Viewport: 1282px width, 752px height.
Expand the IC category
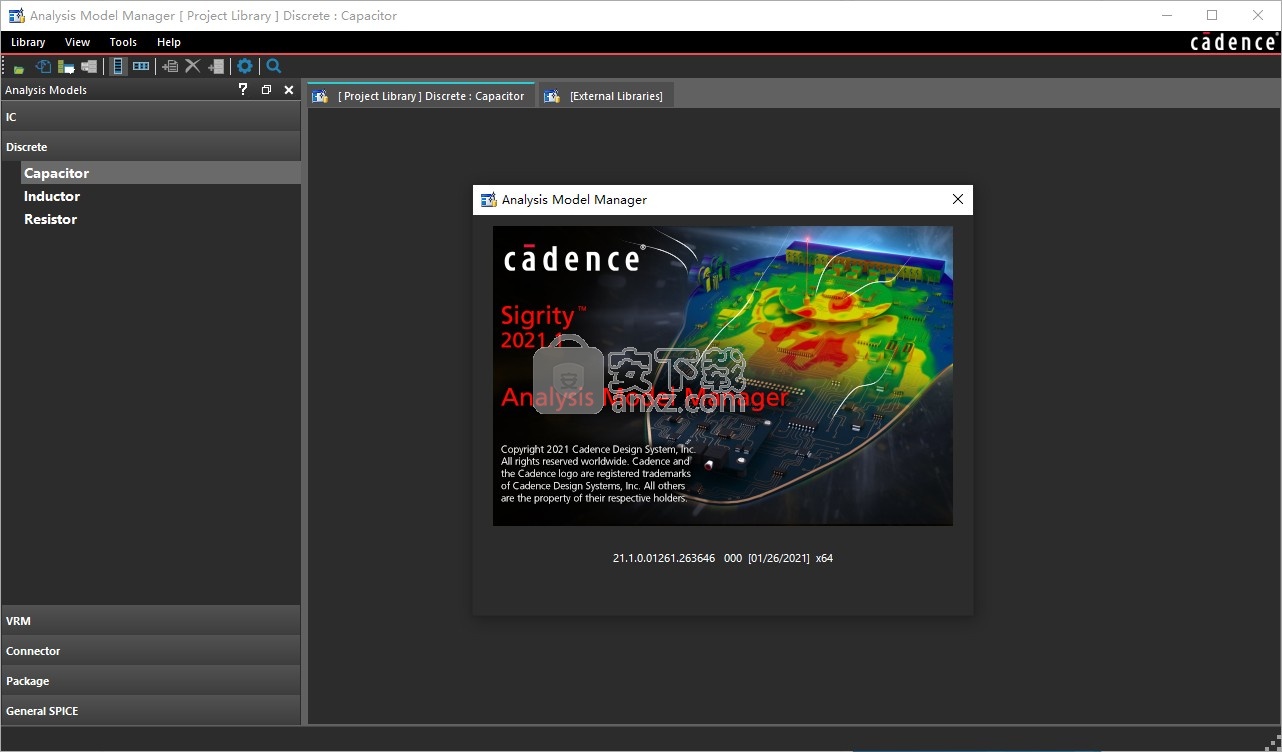pos(150,117)
